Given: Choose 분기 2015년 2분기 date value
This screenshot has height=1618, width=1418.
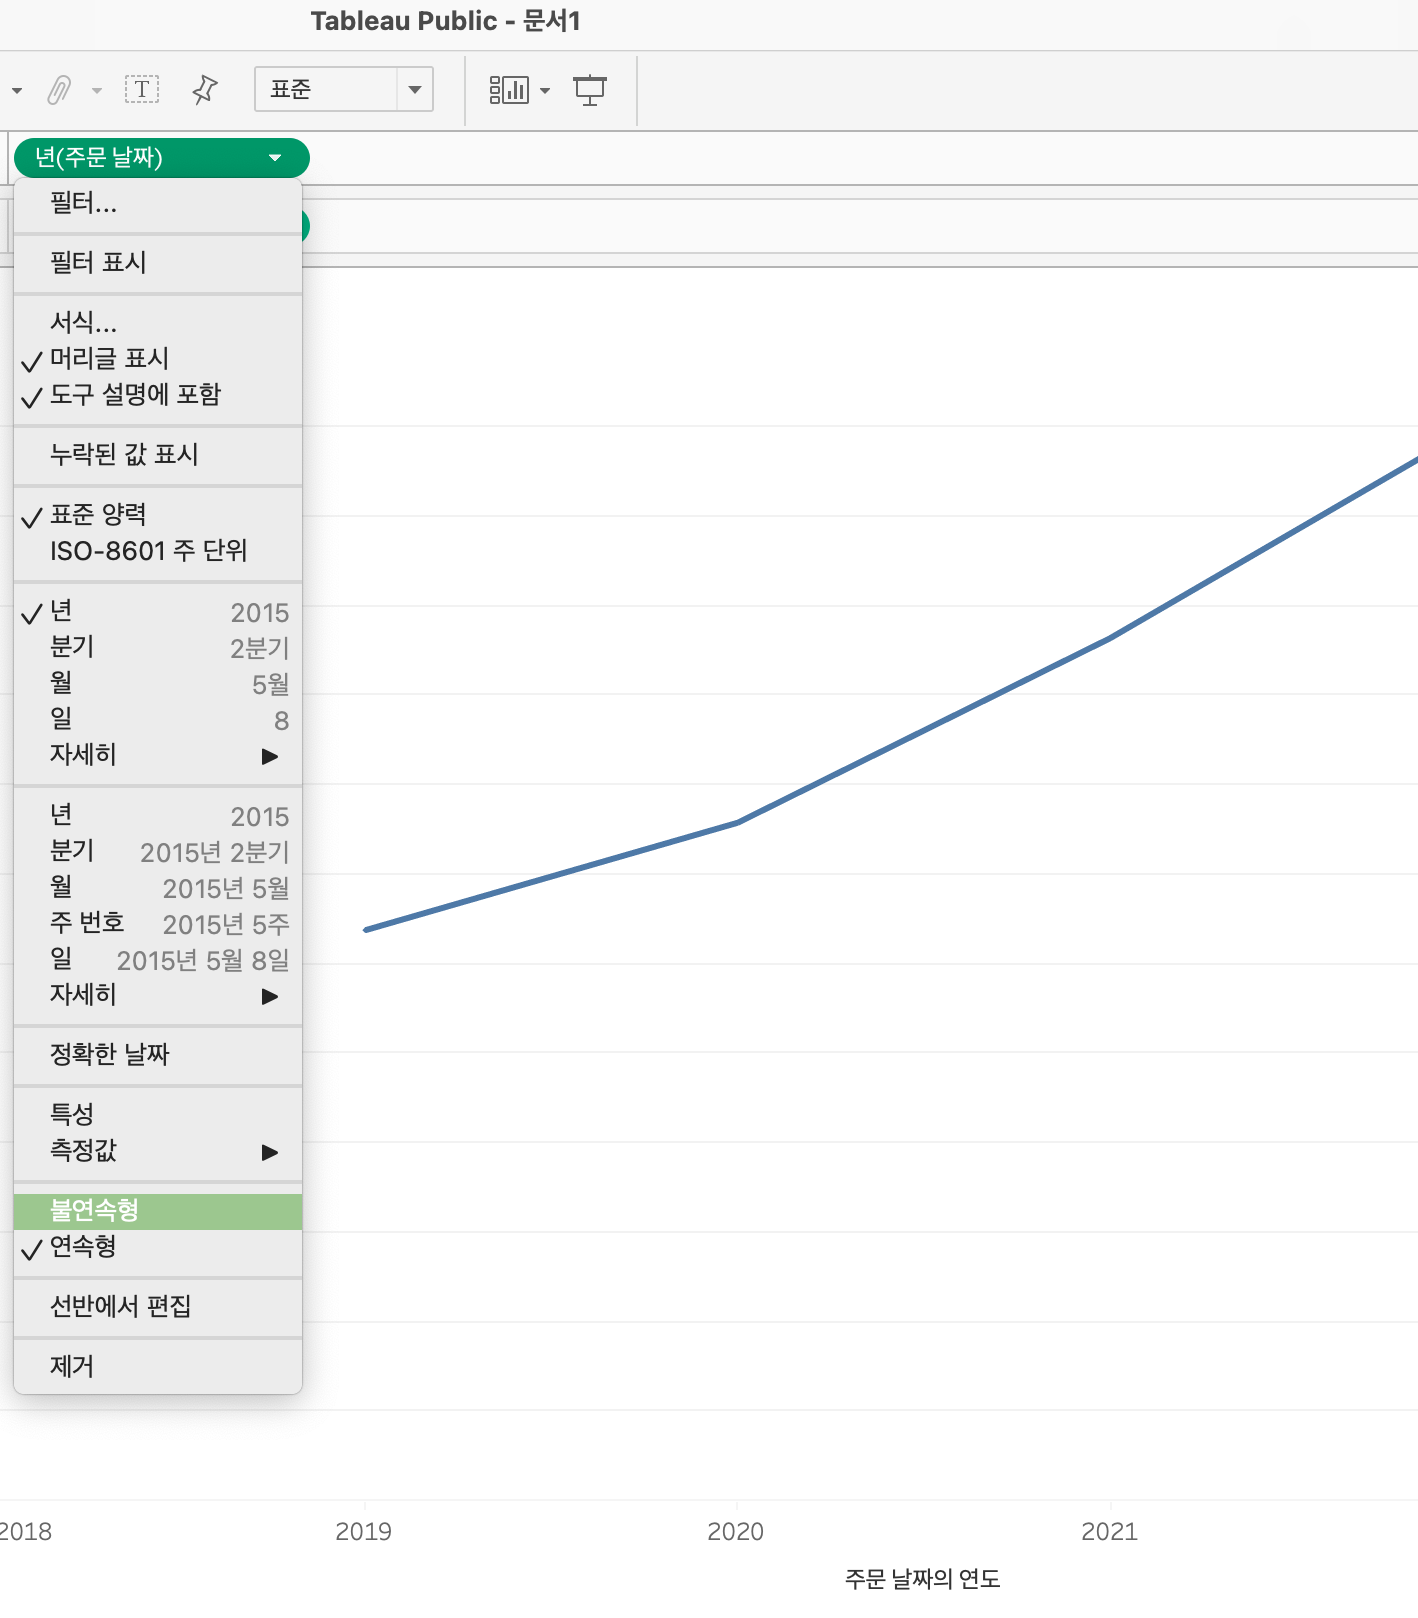Looking at the screenshot, I should (158, 851).
